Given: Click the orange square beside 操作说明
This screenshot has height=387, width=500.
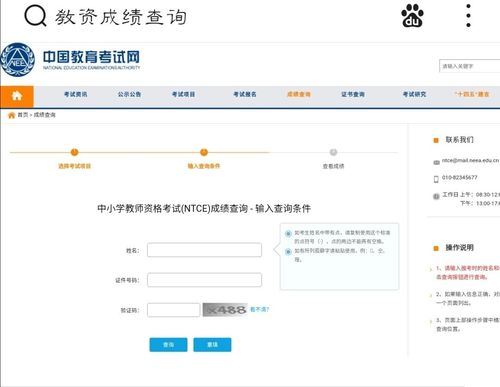Looking at the screenshot, I should 436,248.
